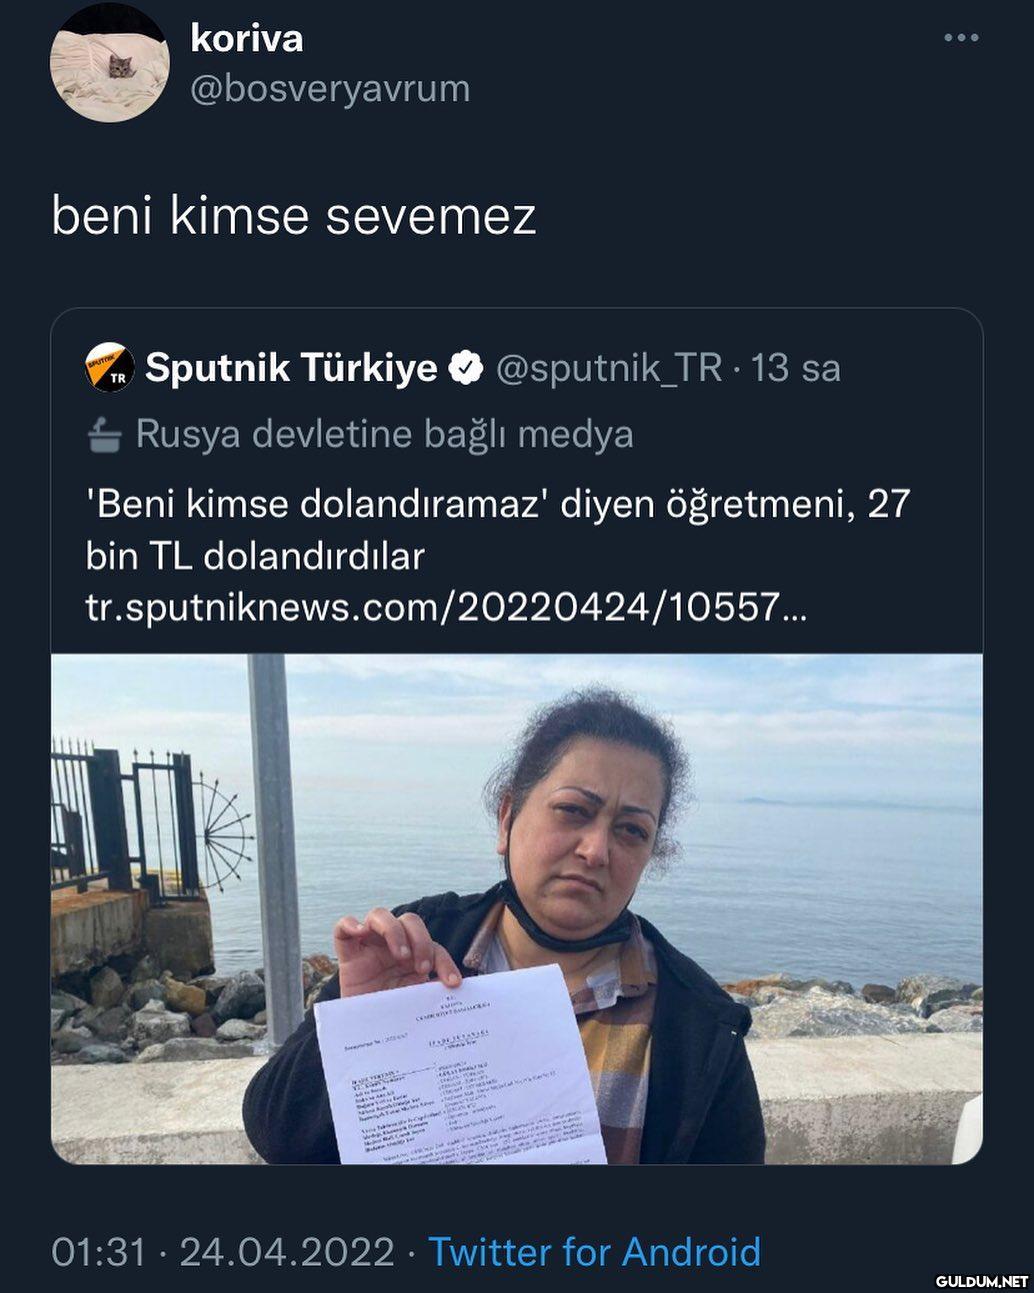
Task: Open the quoted tweet headline text
Action: (498, 529)
